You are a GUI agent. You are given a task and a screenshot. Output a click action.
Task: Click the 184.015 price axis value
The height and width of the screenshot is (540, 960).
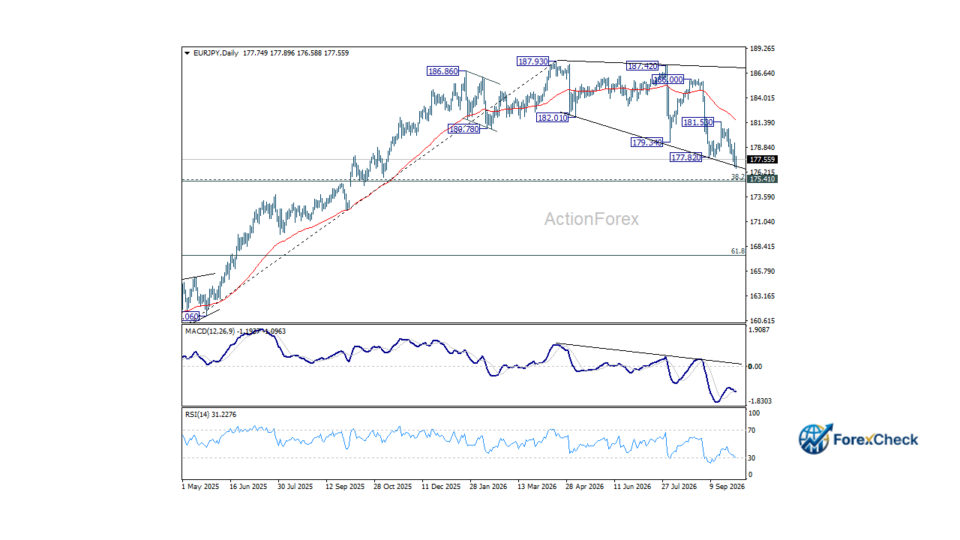pyautogui.click(x=762, y=98)
